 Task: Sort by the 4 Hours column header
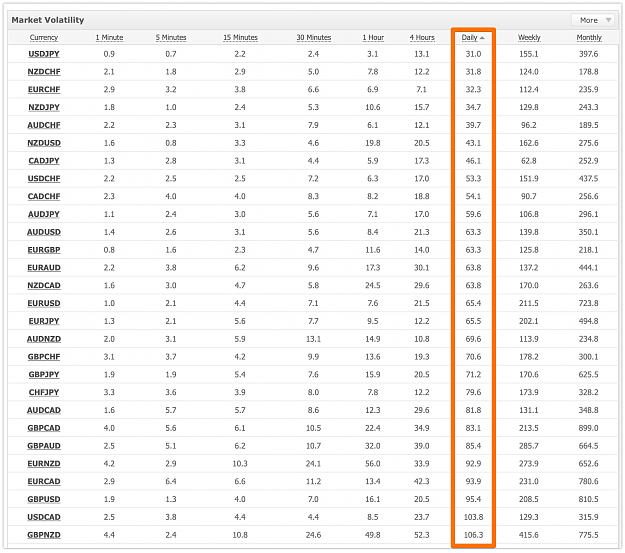pos(422,37)
